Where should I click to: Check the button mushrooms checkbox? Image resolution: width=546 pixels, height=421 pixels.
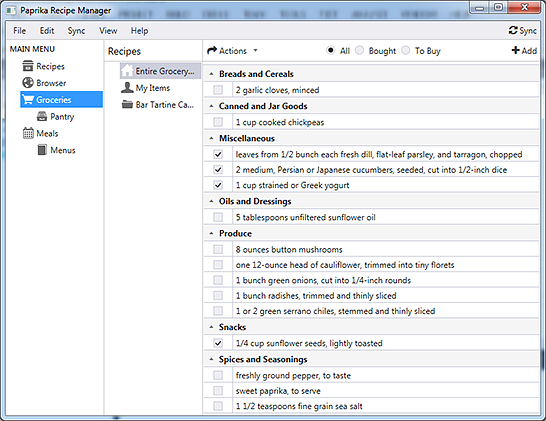(218, 249)
